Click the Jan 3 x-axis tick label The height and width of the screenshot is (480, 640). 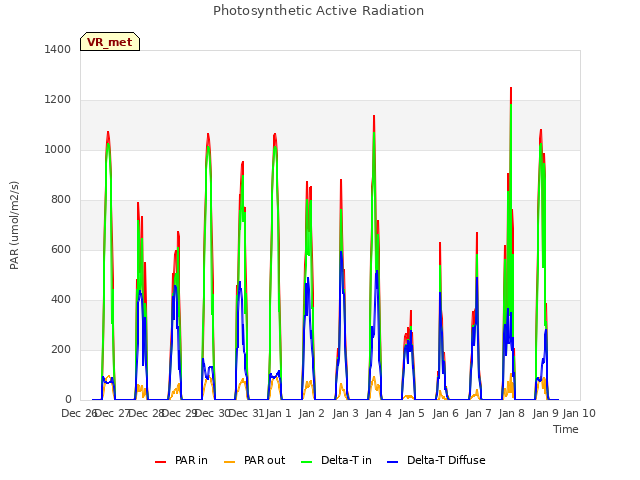345,413
